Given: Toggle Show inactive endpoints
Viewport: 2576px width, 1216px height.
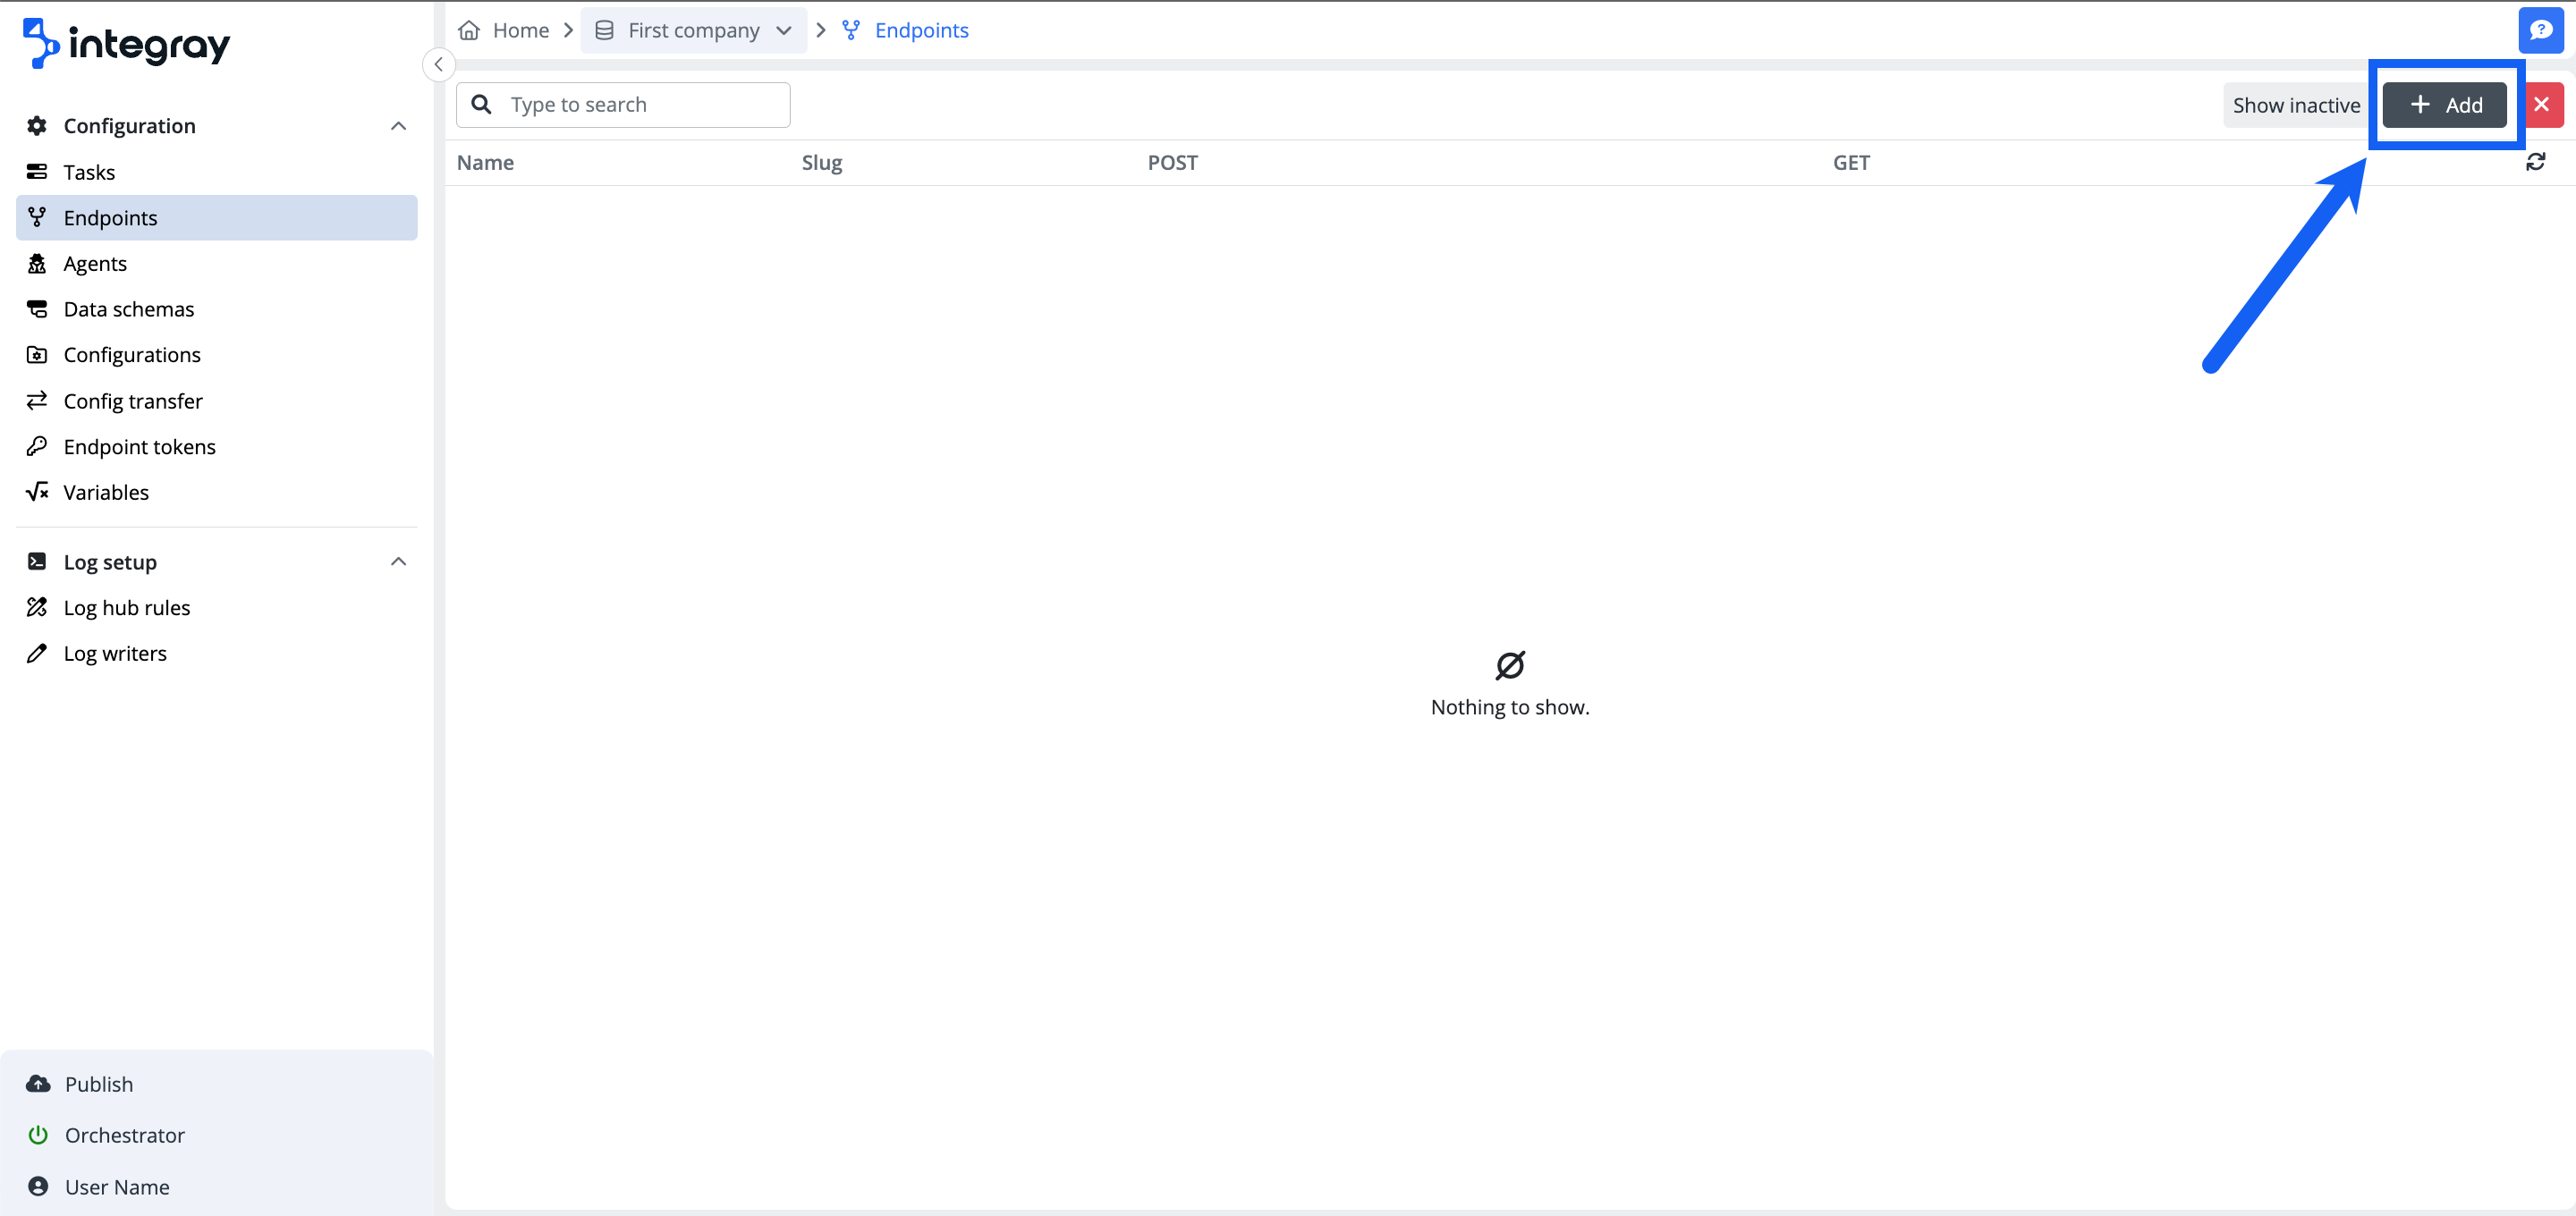Looking at the screenshot, I should (x=2296, y=104).
